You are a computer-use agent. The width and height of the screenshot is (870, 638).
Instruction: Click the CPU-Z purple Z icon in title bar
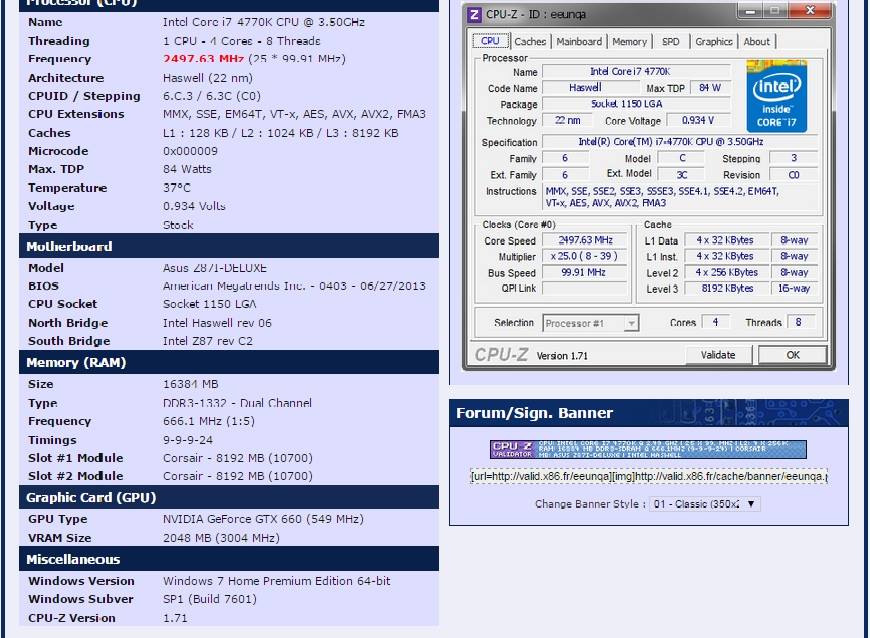474,14
